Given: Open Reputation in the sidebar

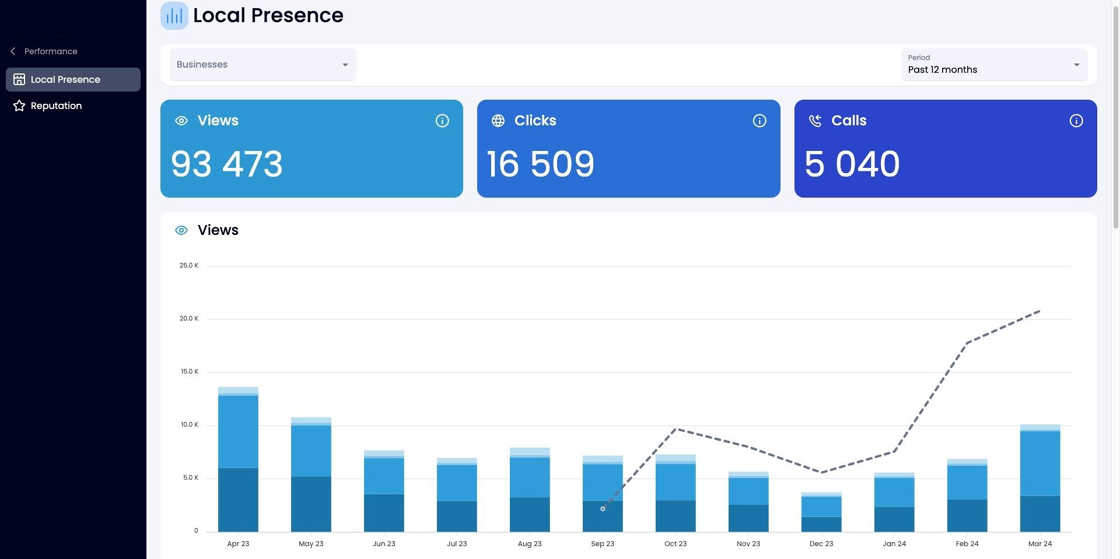Looking at the screenshot, I should (x=73, y=106).
